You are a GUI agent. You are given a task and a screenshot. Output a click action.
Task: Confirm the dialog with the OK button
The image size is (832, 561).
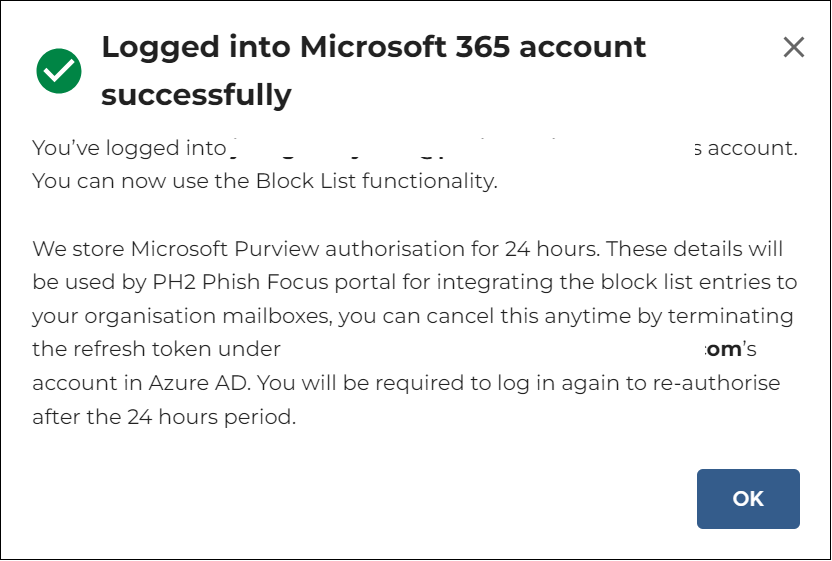[748, 498]
